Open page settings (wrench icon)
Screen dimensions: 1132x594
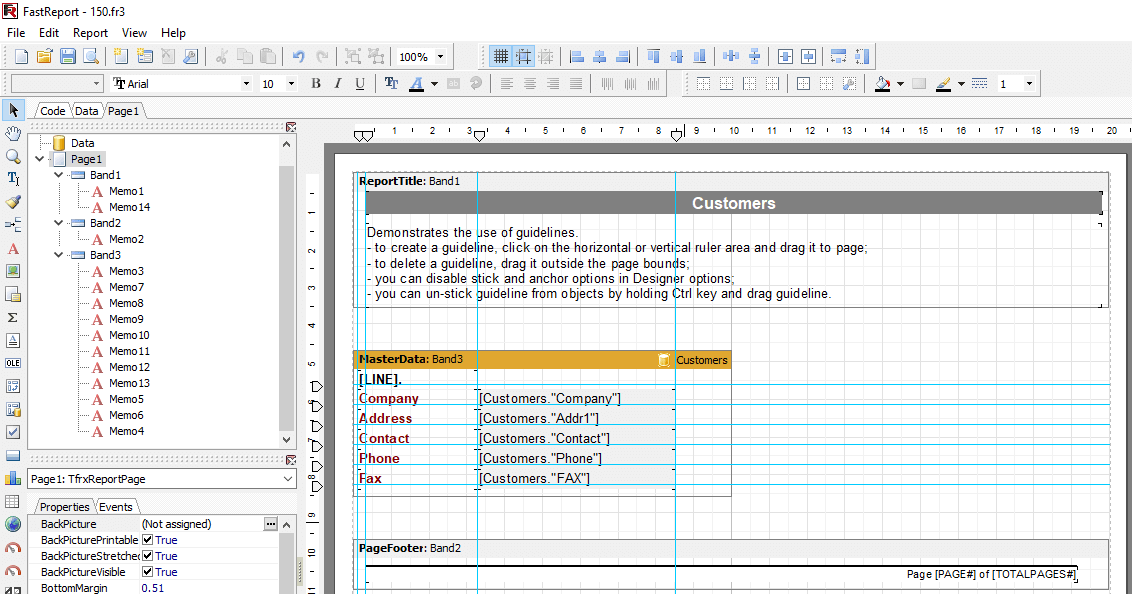191,56
